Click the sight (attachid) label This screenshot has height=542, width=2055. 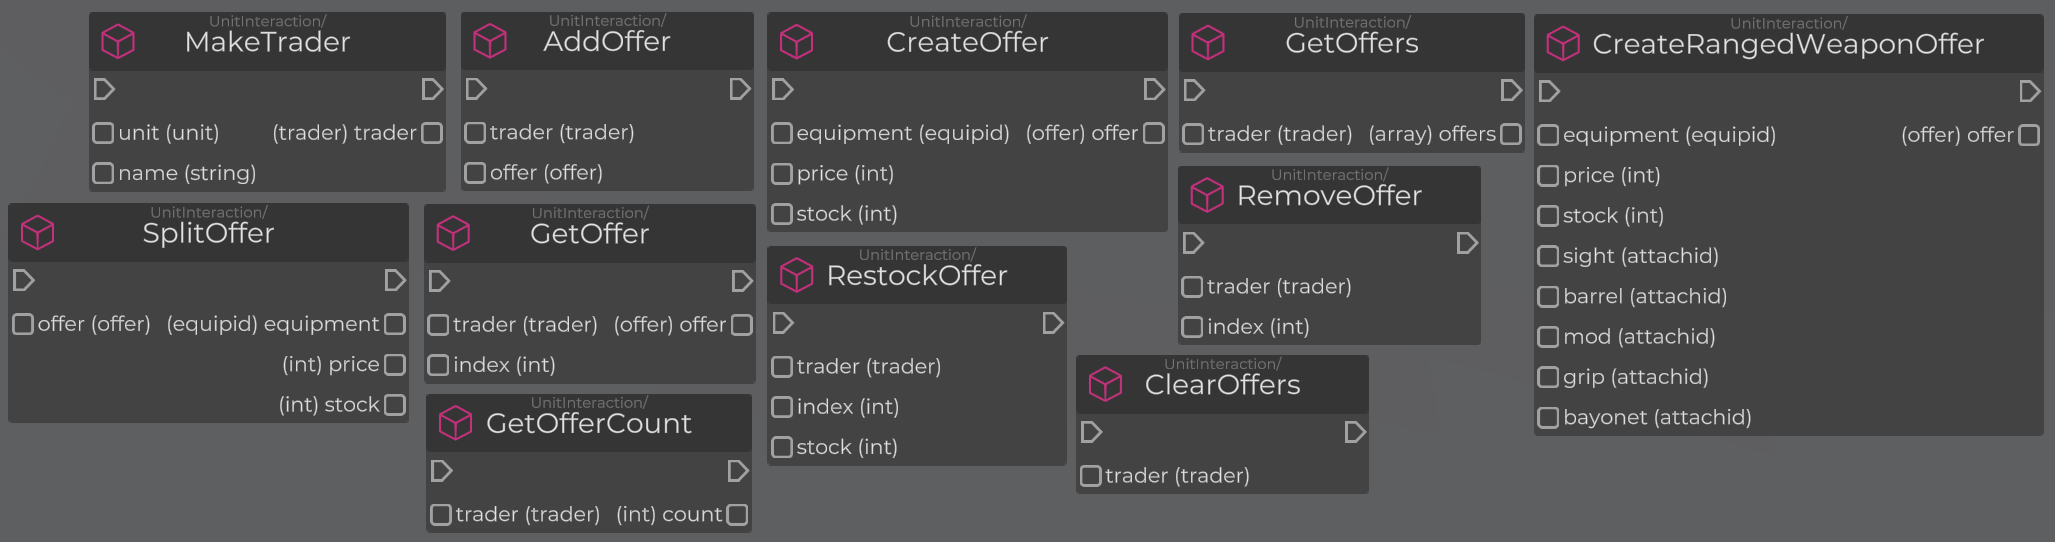click(x=1641, y=255)
